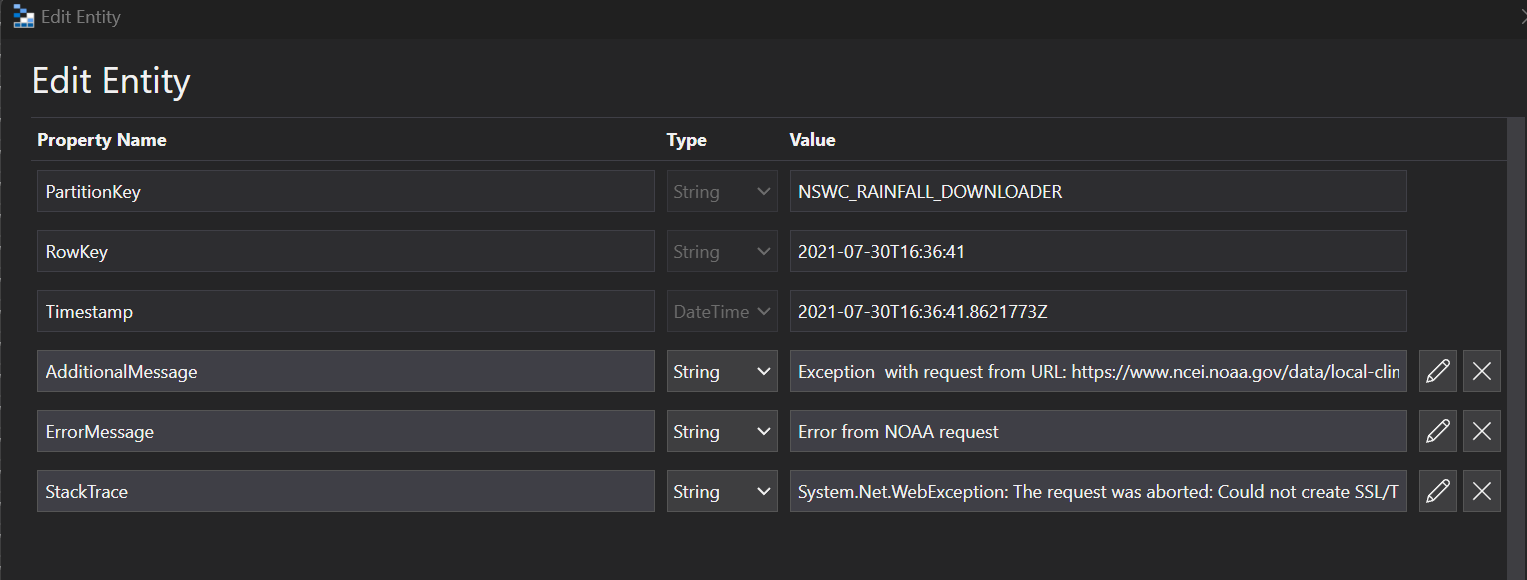This screenshot has height=580, width=1527.
Task: Click the disabled RowKey type dropdown
Action: [722, 251]
